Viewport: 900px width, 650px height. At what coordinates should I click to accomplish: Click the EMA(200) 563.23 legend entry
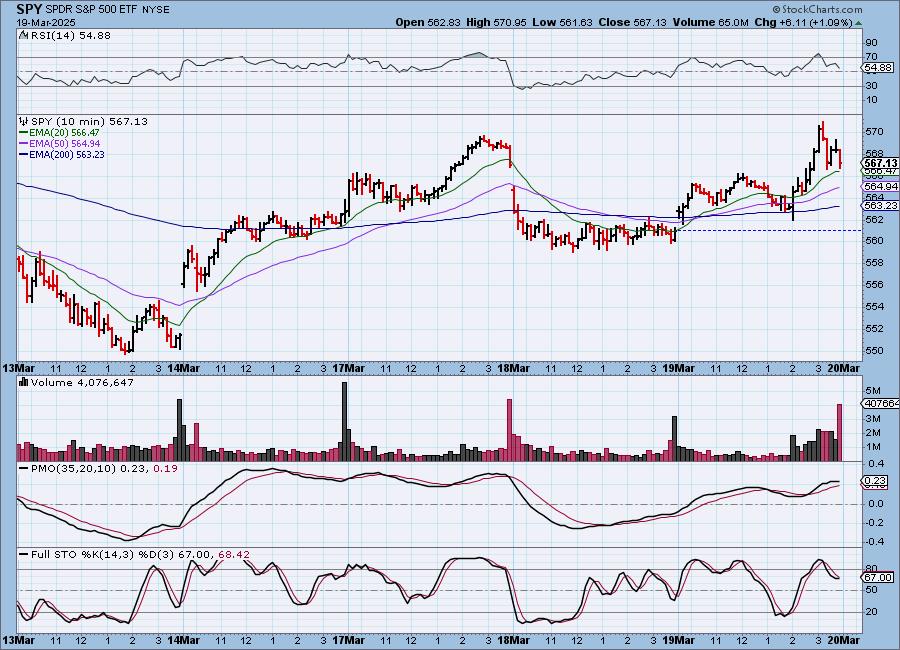62,154
